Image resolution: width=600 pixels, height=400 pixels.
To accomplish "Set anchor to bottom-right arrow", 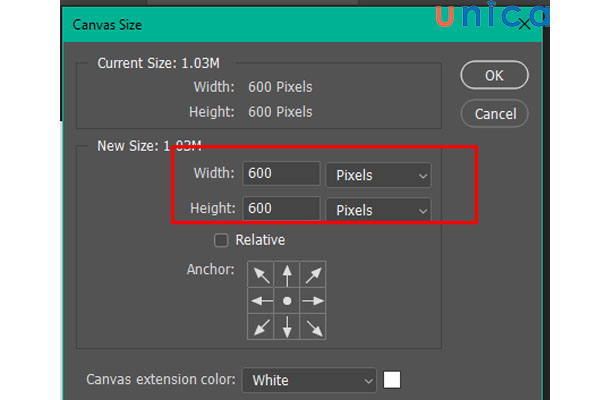I will tap(313, 326).
